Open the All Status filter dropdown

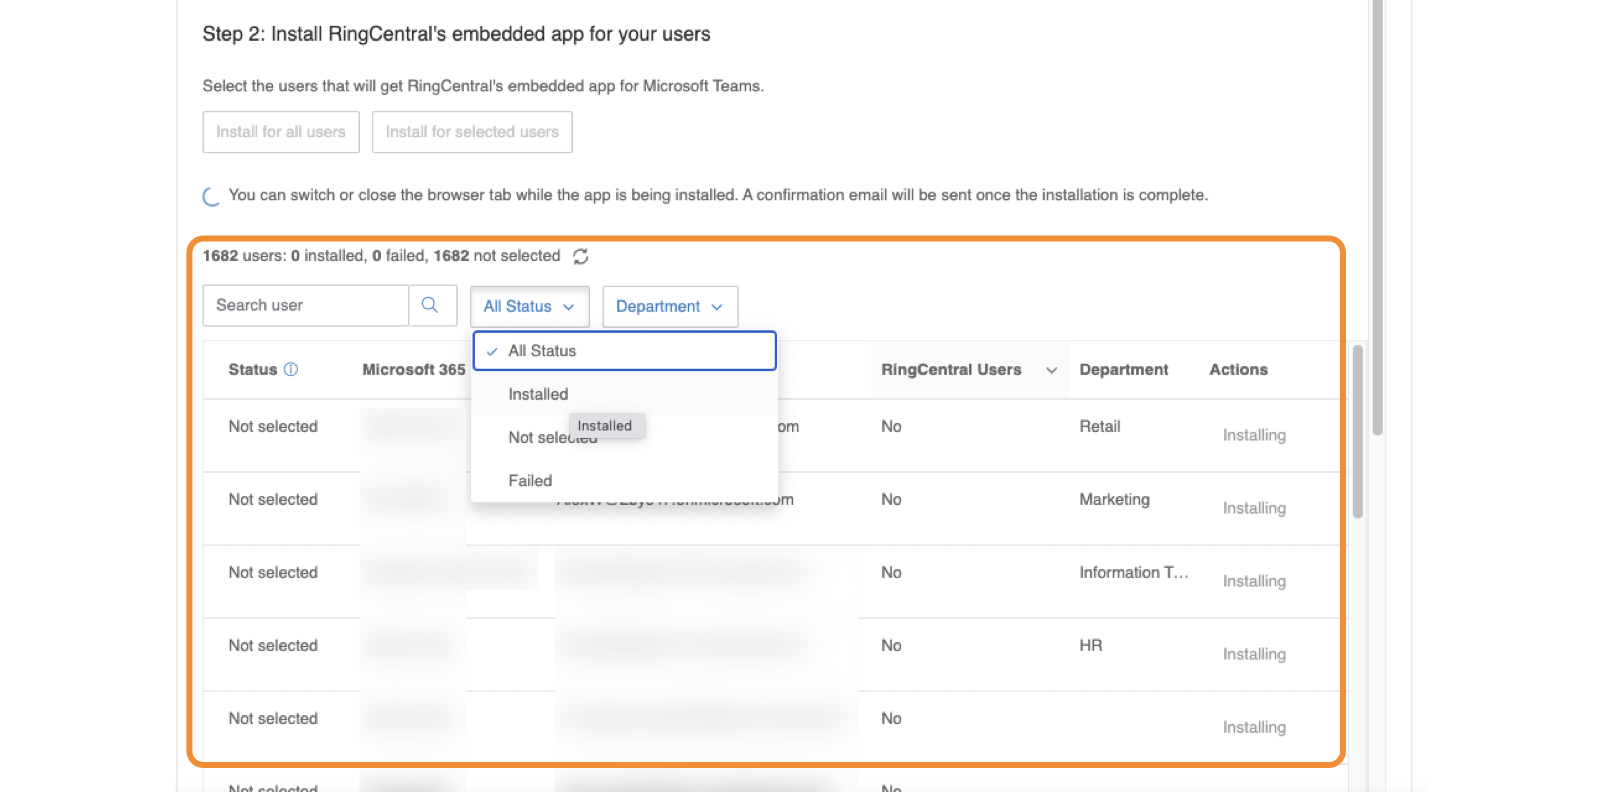pos(529,307)
